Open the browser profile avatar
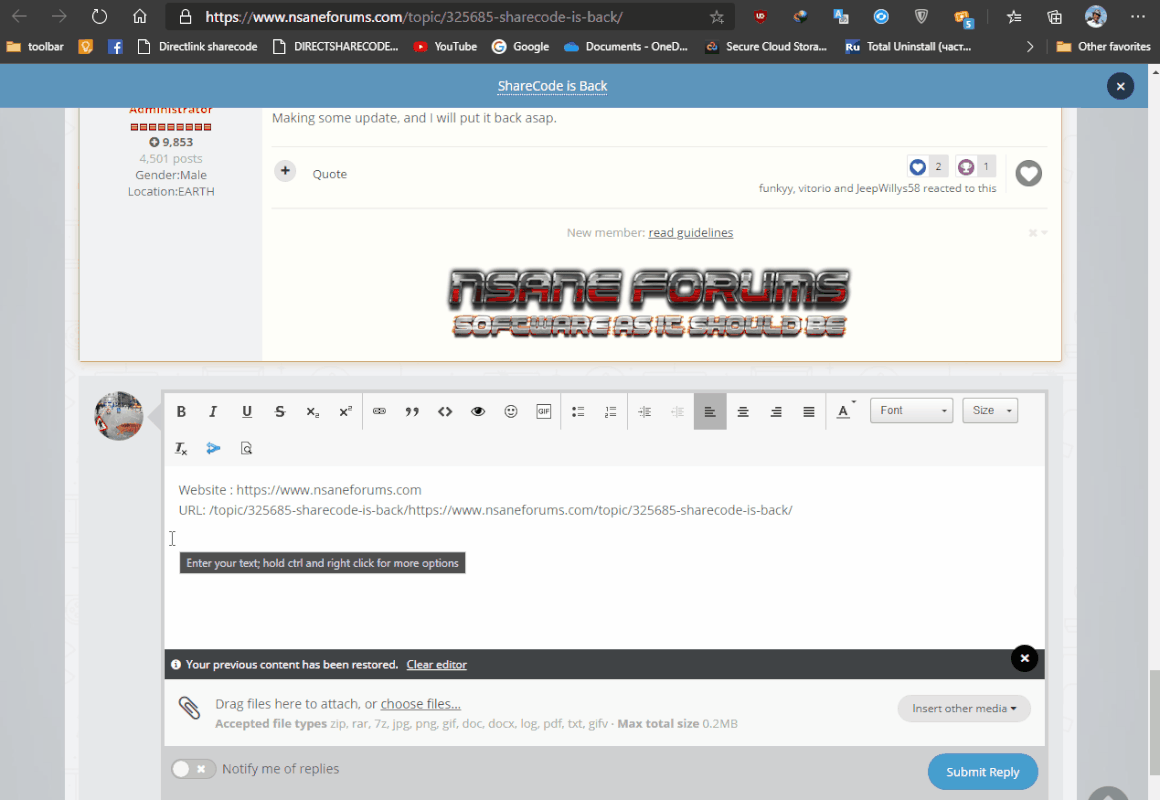Image resolution: width=1160 pixels, height=800 pixels. tap(1096, 16)
